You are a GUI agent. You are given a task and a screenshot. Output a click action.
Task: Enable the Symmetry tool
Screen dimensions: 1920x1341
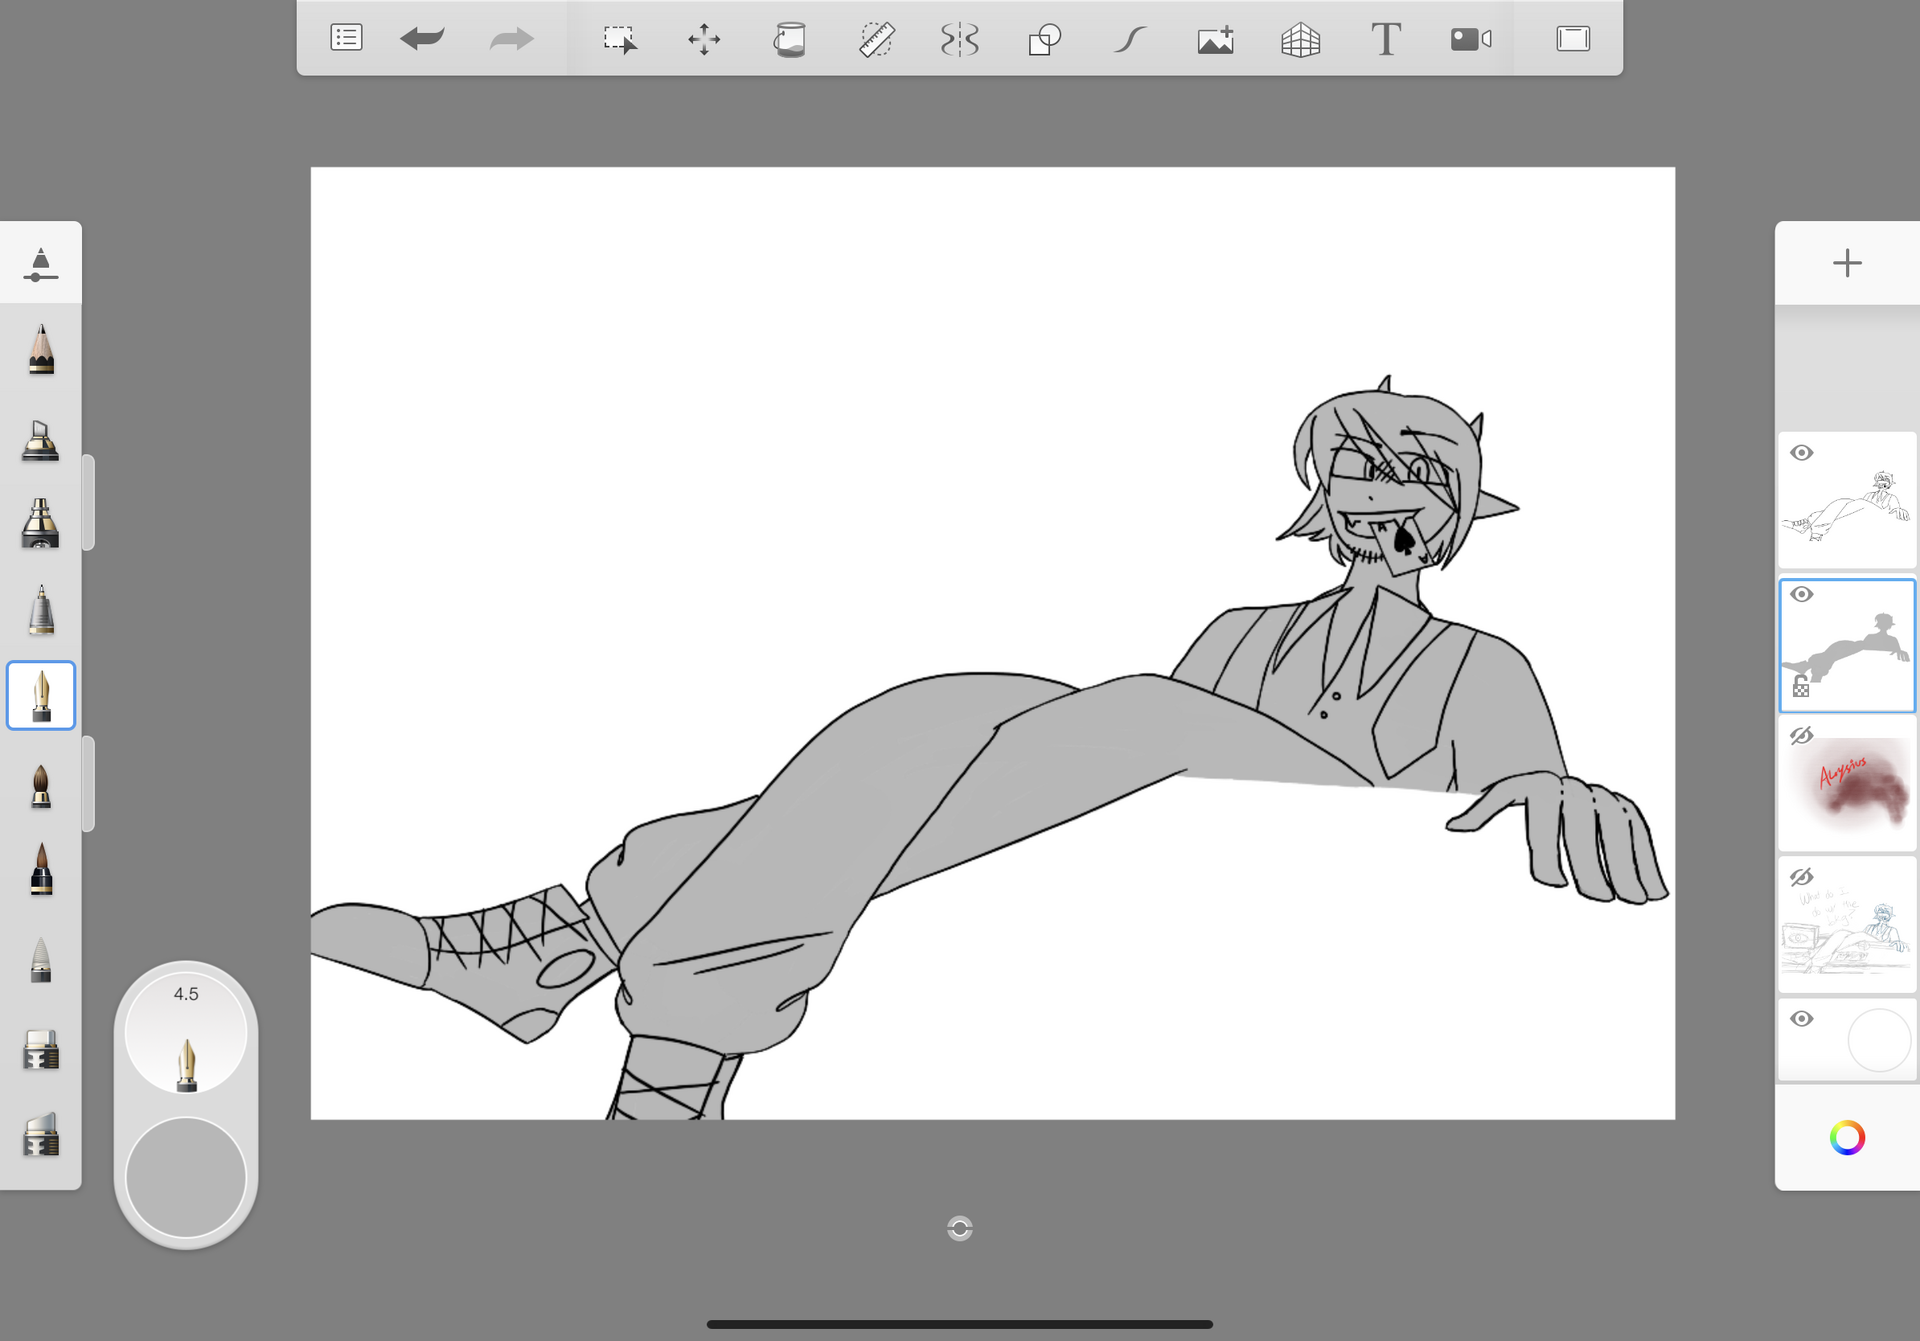coord(959,39)
